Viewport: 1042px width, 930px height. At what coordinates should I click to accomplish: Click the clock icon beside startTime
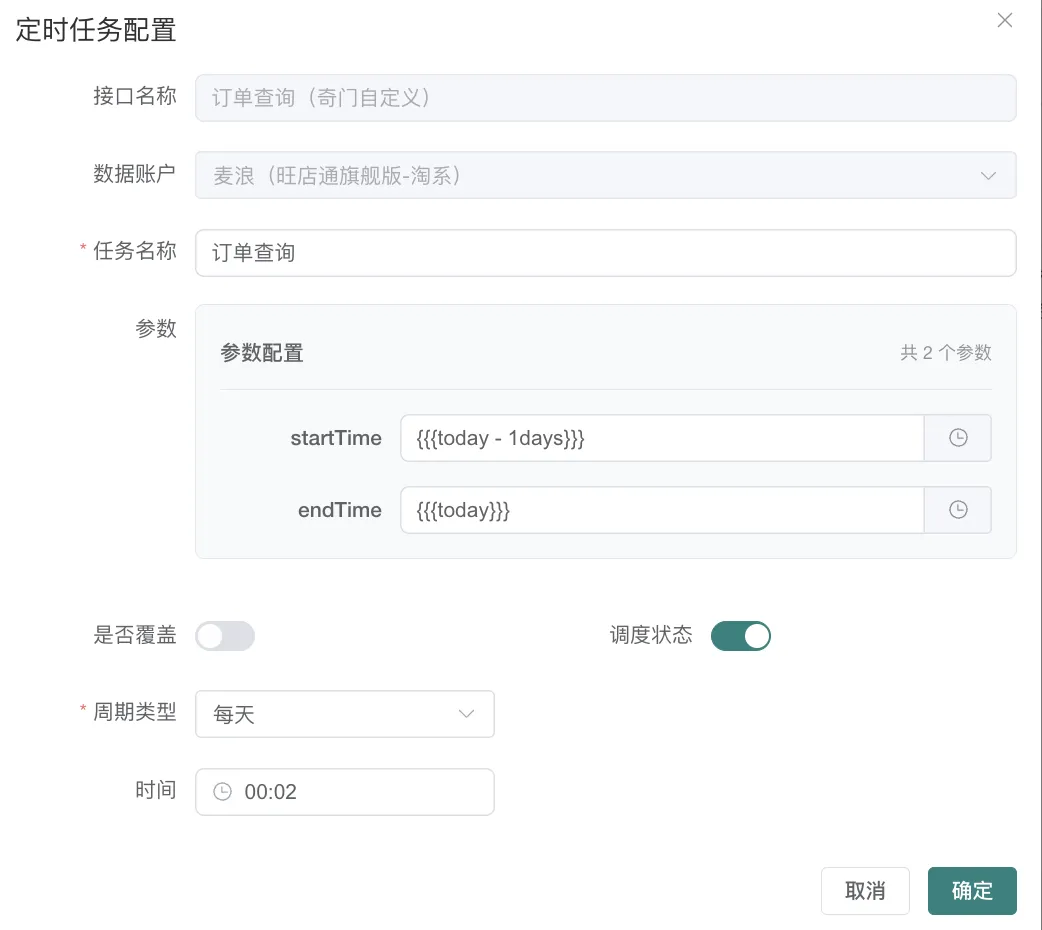957,438
